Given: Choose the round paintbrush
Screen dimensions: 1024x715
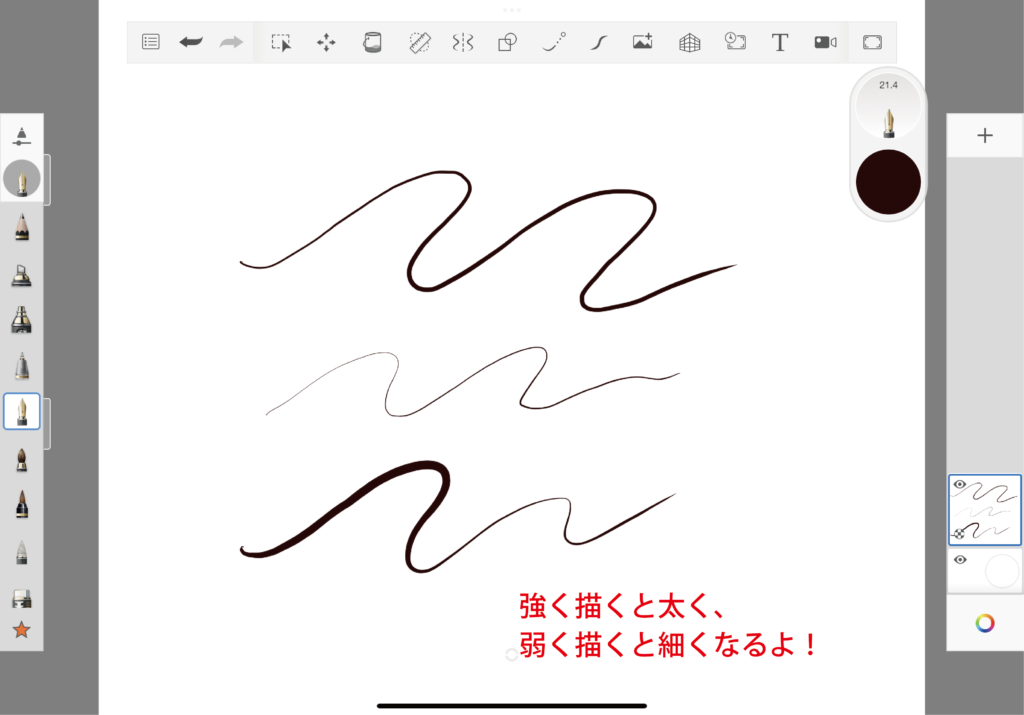Looking at the screenshot, I should tap(22, 460).
